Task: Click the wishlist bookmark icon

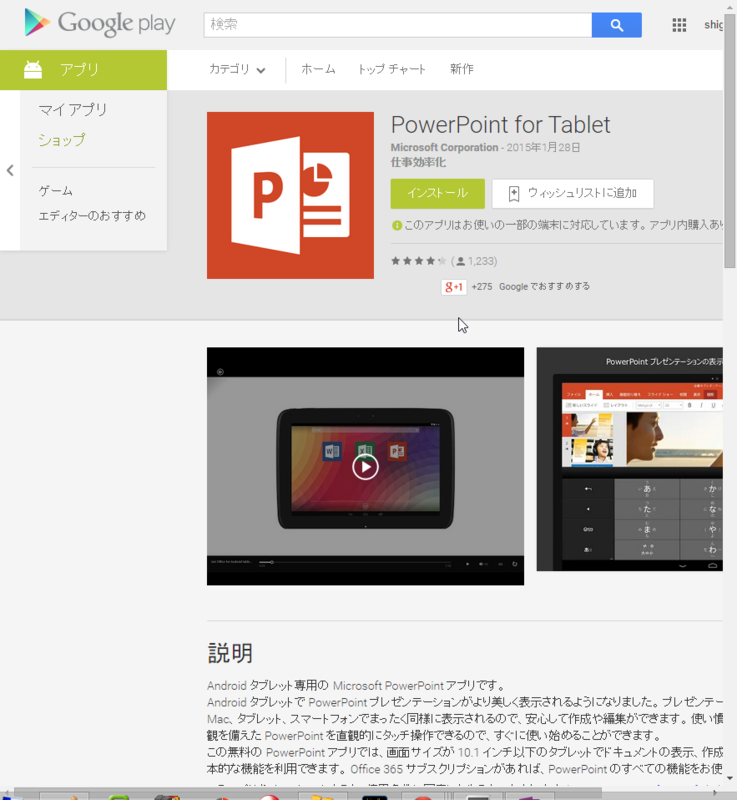Action: tap(514, 194)
